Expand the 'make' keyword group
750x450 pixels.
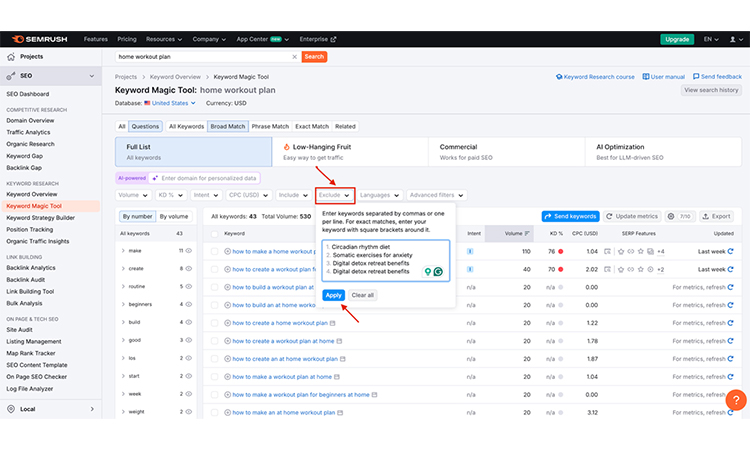(123, 251)
